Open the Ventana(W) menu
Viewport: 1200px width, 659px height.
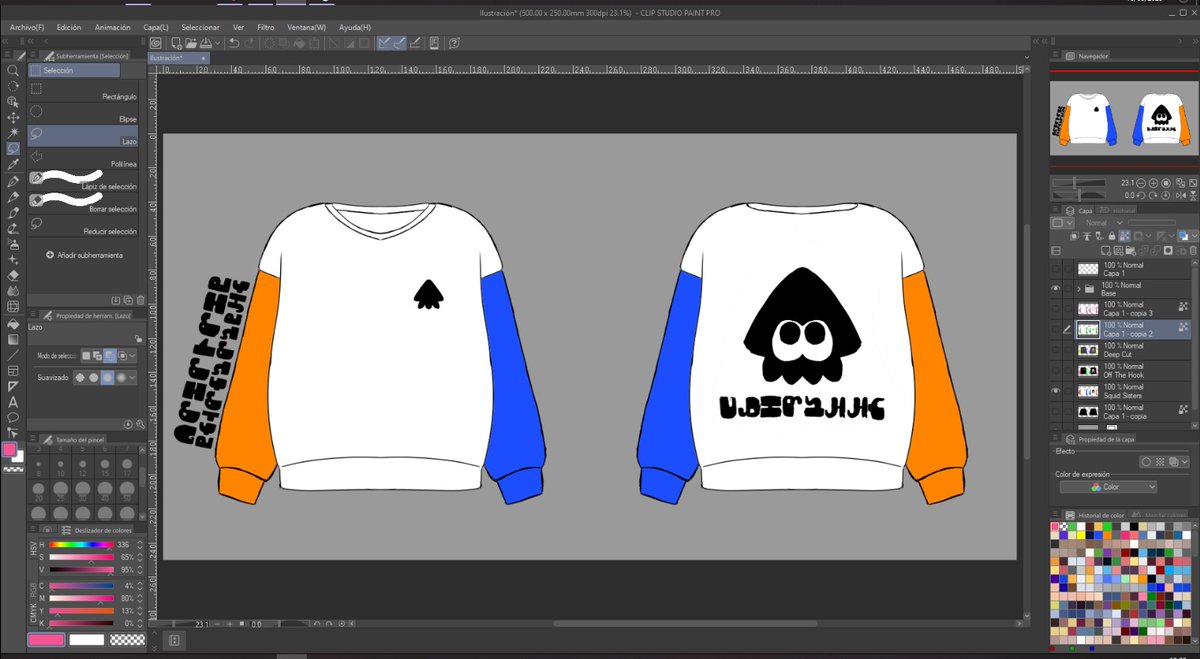tap(305, 27)
